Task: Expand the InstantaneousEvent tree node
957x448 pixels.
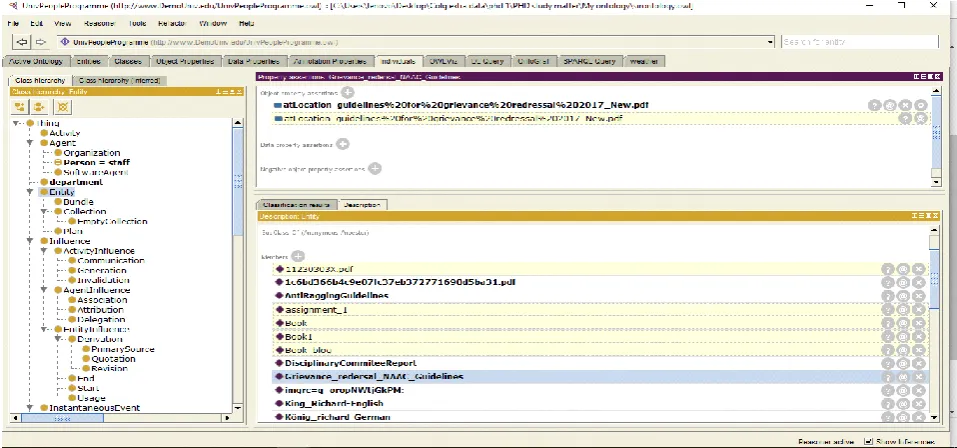Action: click(x=30, y=407)
